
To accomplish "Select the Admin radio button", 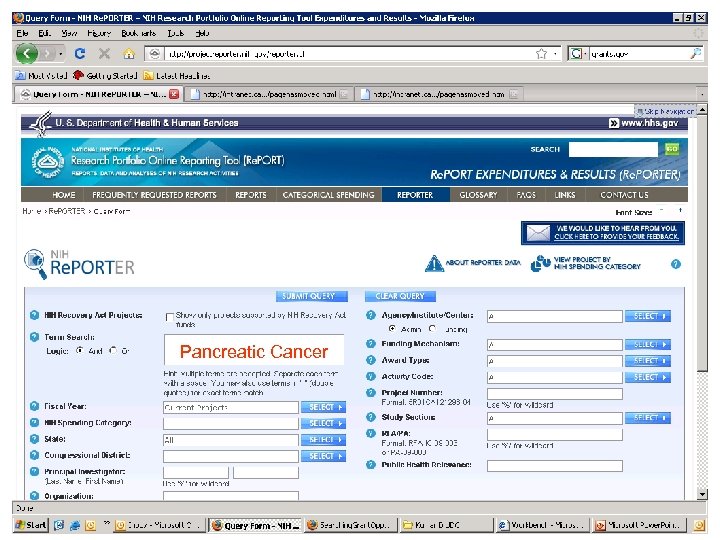I will tap(392, 329).
